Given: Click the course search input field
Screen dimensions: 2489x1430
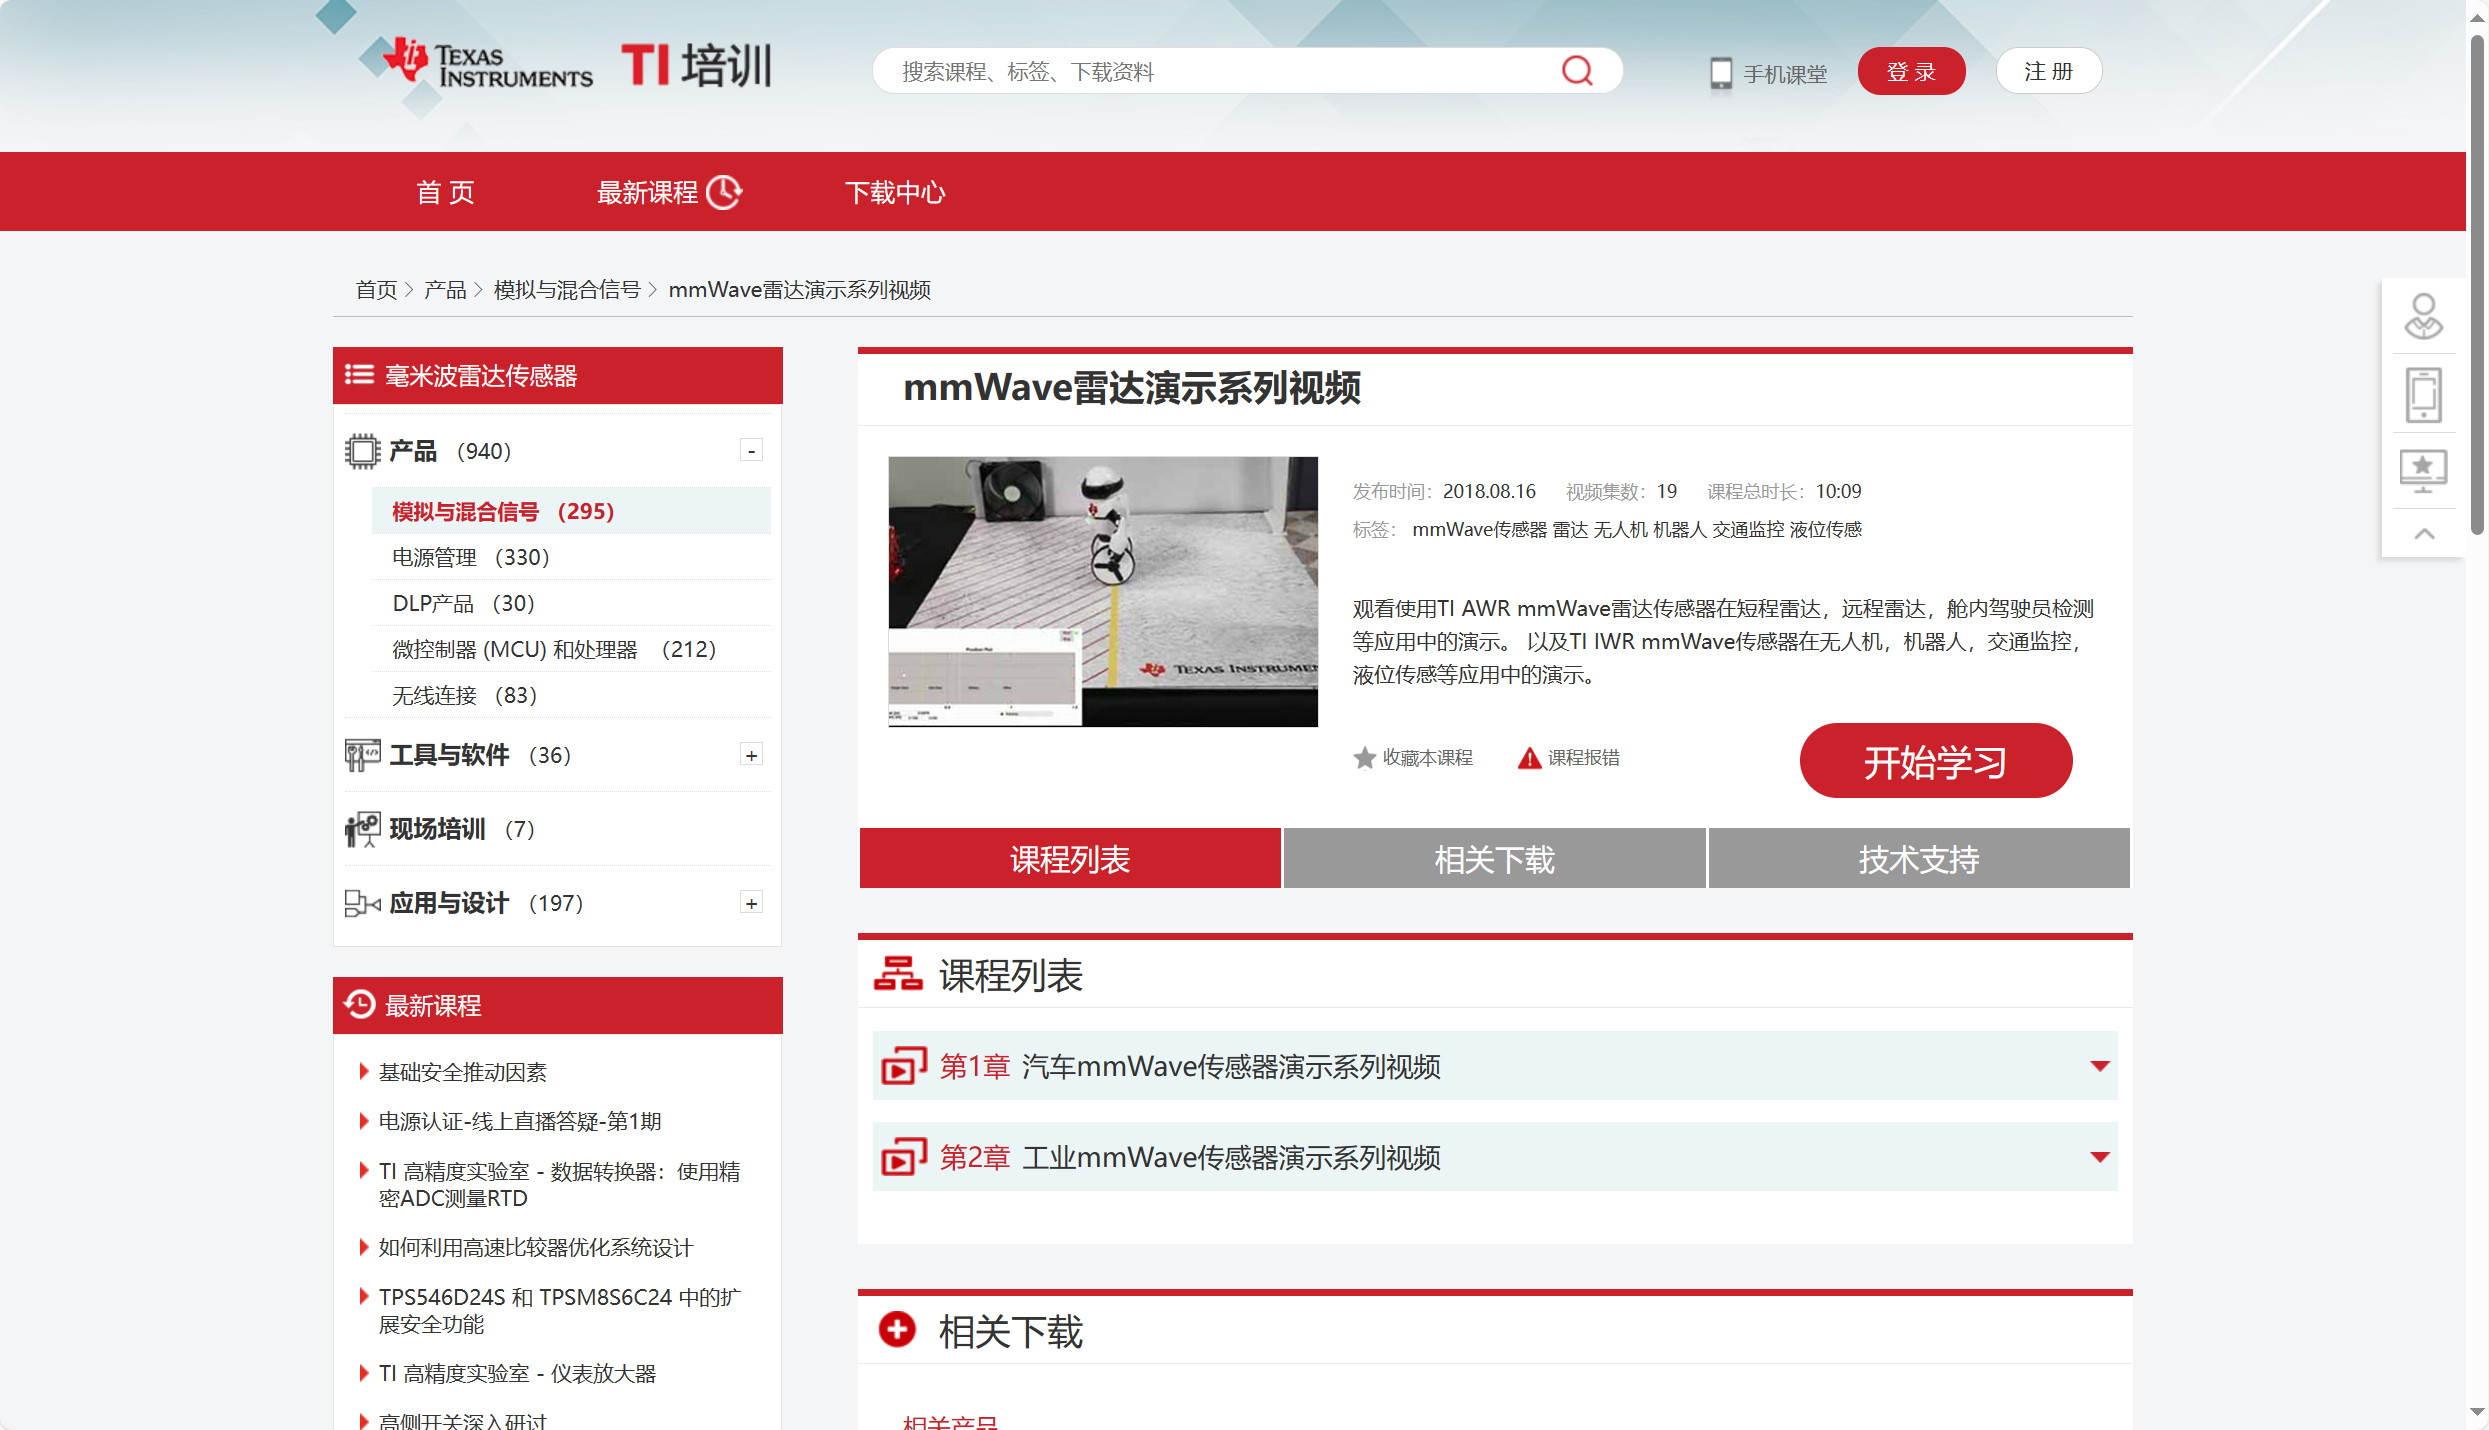Looking at the screenshot, I should [x=1220, y=72].
